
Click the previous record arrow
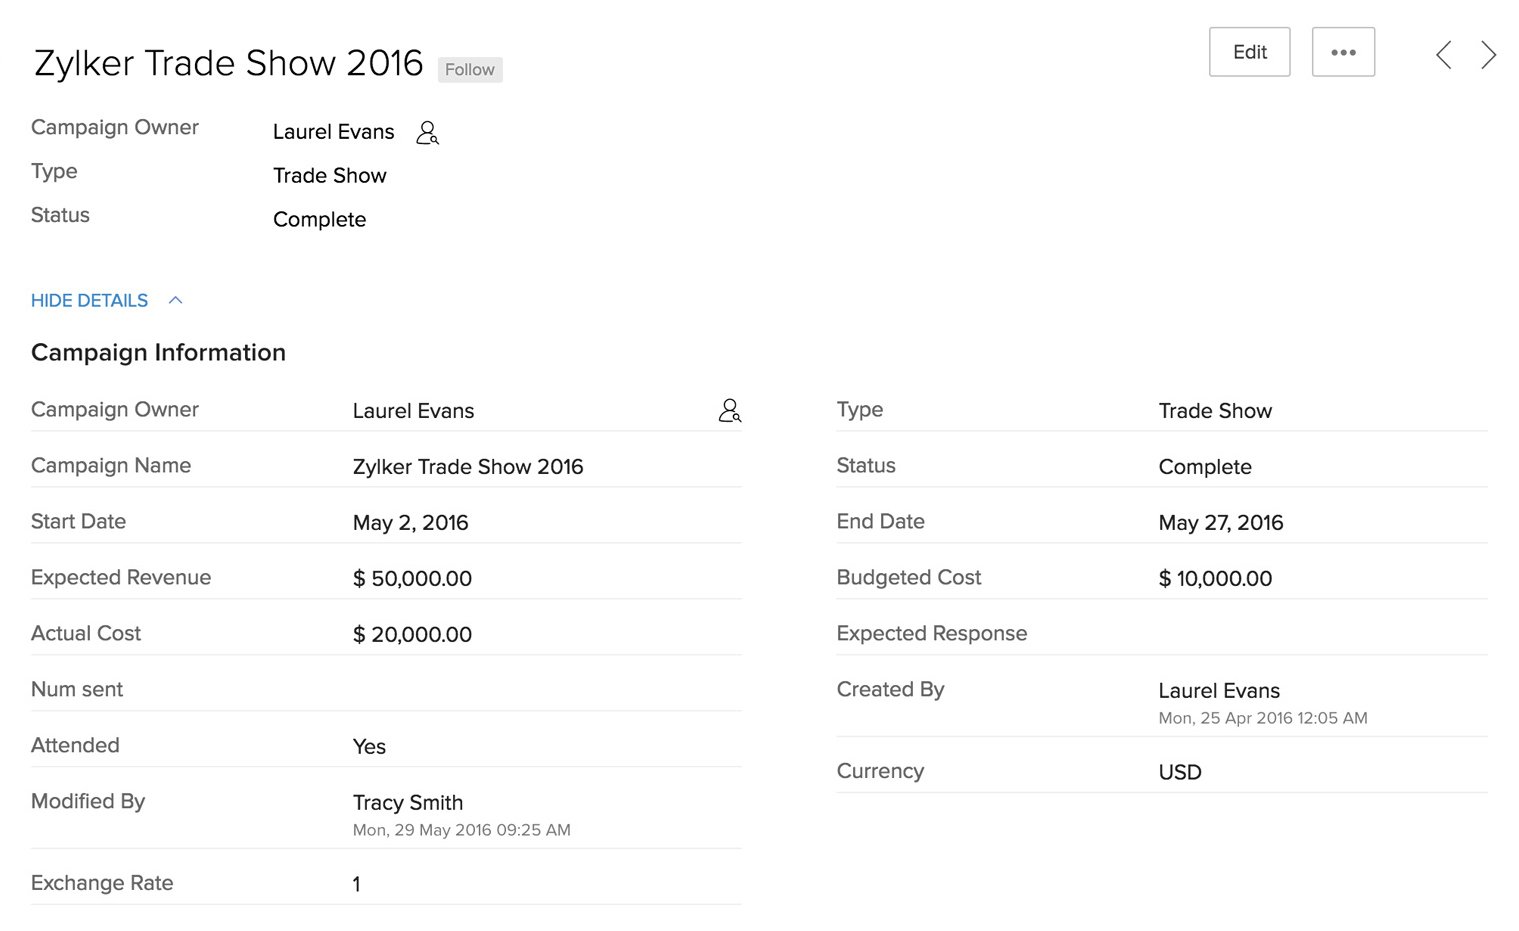click(1443, 55)
